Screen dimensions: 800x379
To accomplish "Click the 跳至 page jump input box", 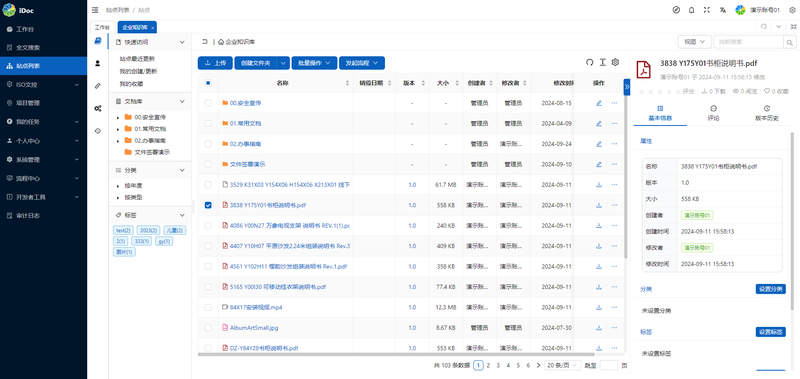I will (x=609, y=365).
